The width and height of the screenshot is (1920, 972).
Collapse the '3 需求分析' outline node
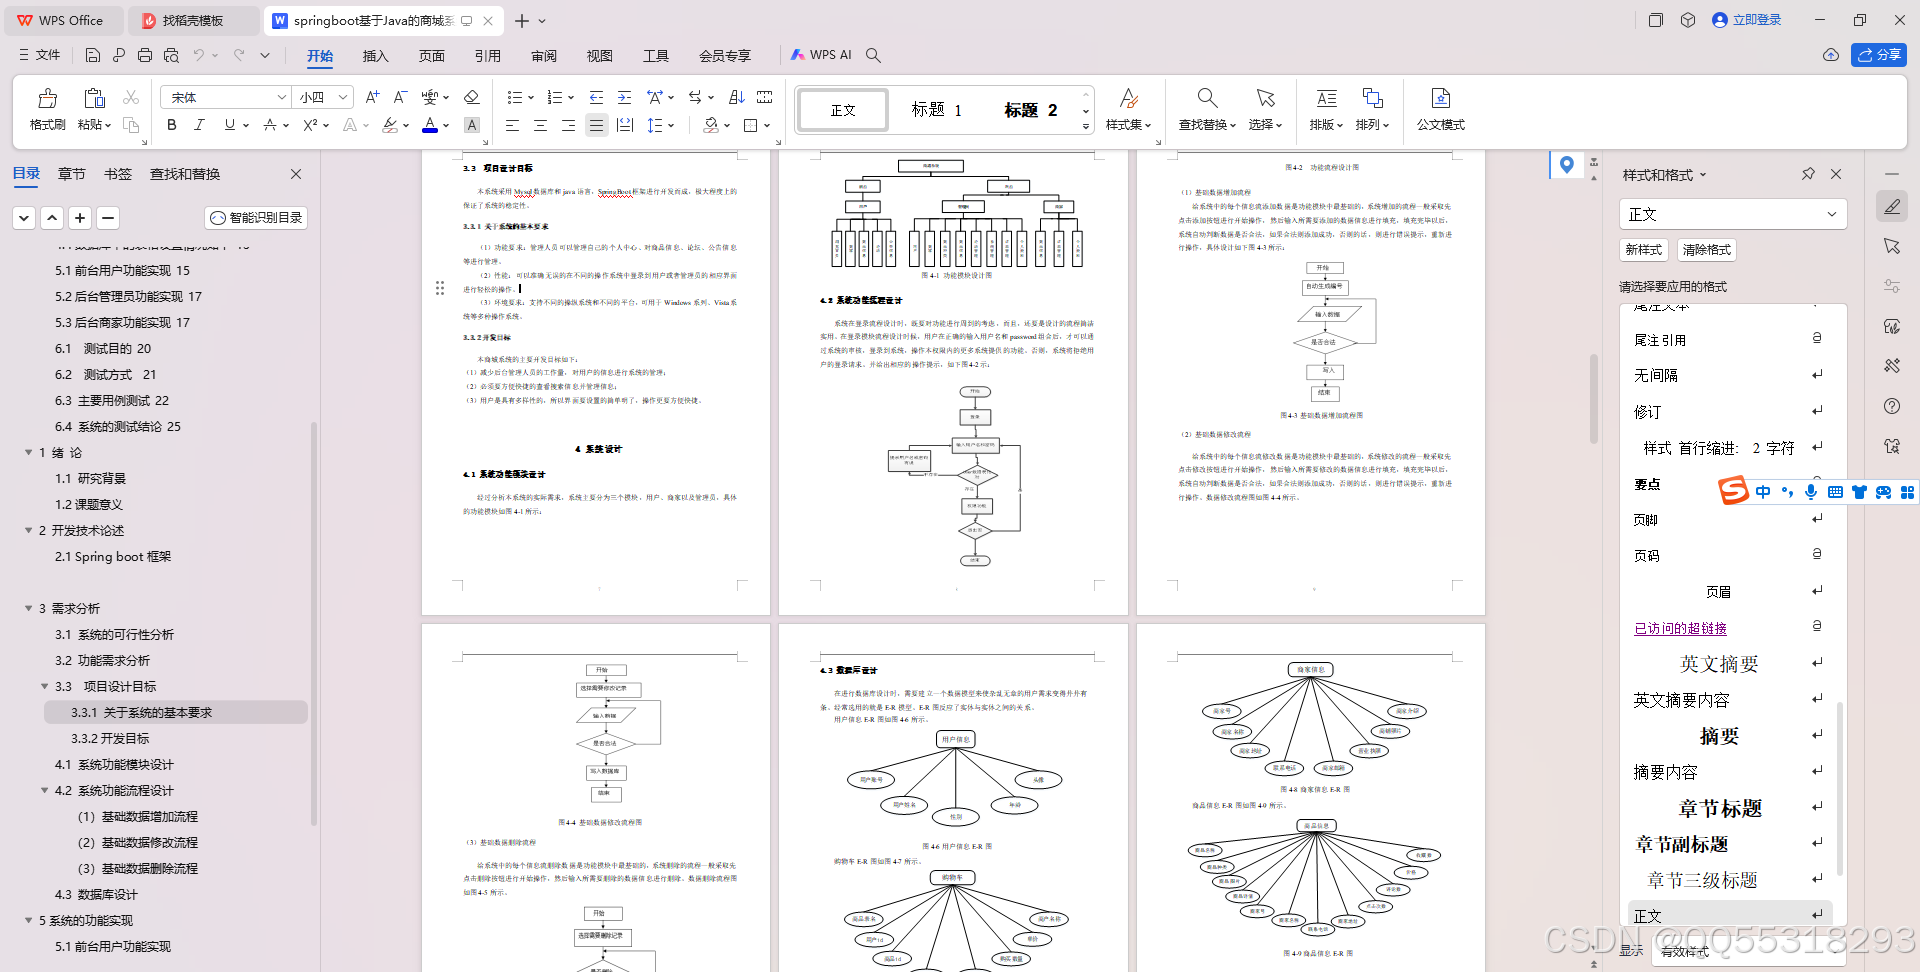pos(28,608)
